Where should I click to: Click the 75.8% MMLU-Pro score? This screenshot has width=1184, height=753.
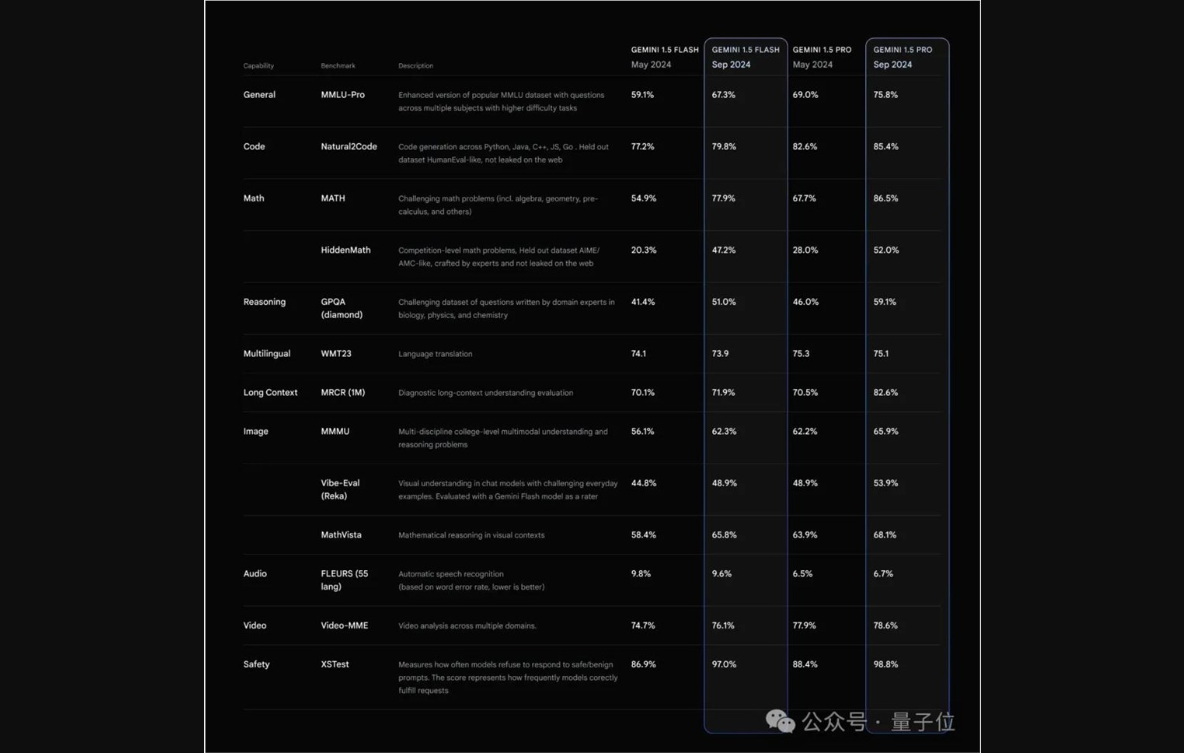pos(886,94)
